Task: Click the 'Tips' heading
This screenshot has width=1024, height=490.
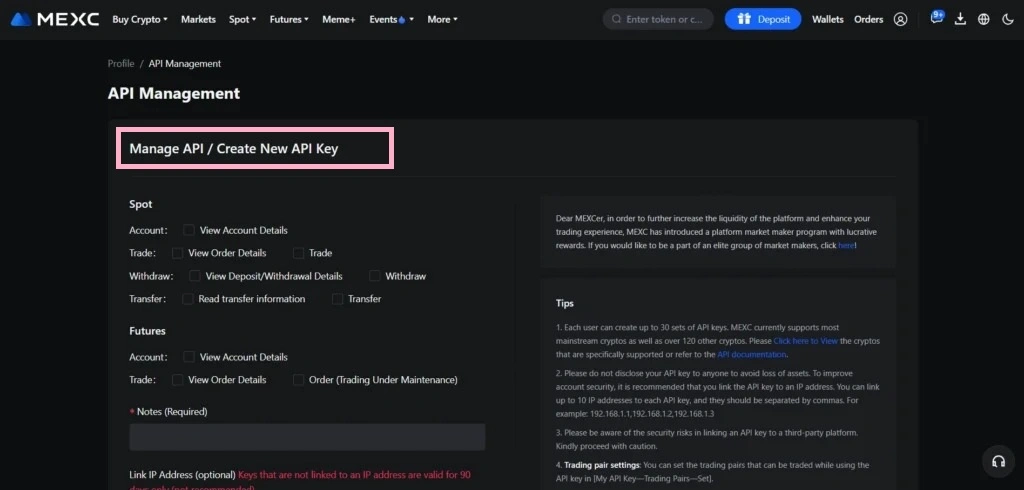Action: pos(565,303)
